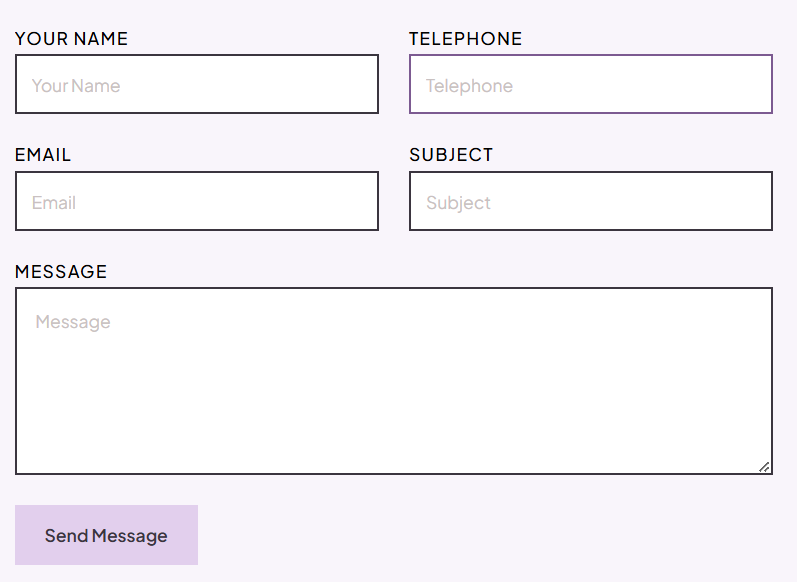Submit the form with the lavender button
The height and width of the screenshot is (582, 797).
point(106,535)
